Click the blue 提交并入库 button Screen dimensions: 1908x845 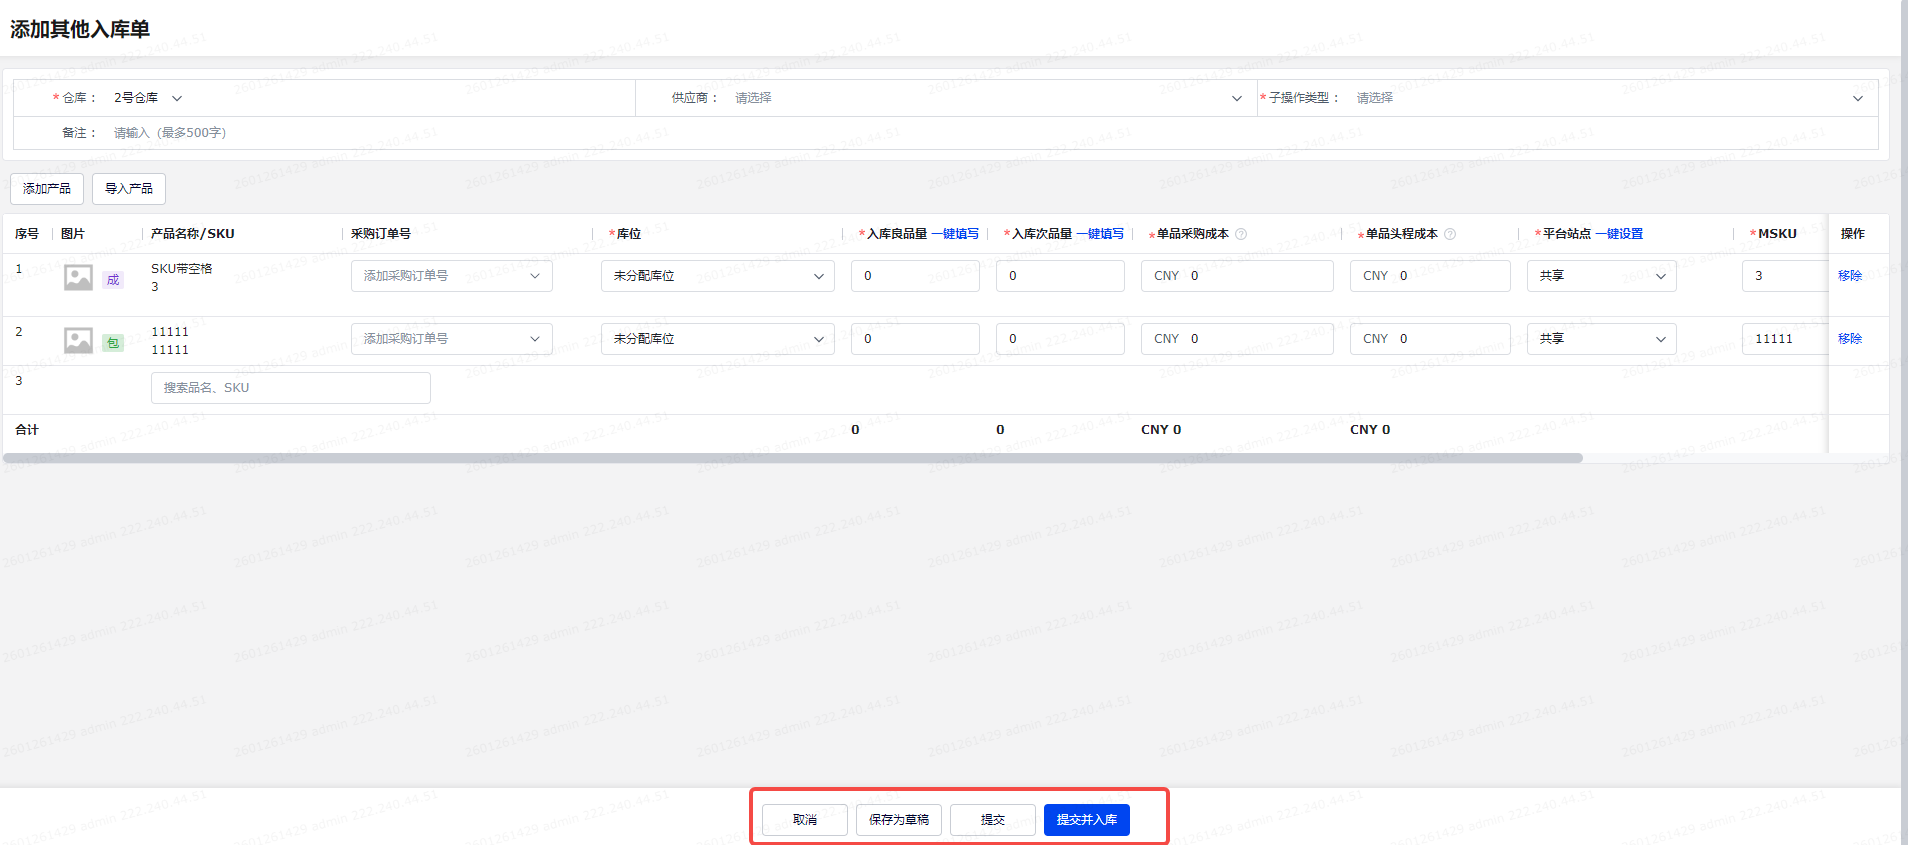click(x=1087, y=820)
